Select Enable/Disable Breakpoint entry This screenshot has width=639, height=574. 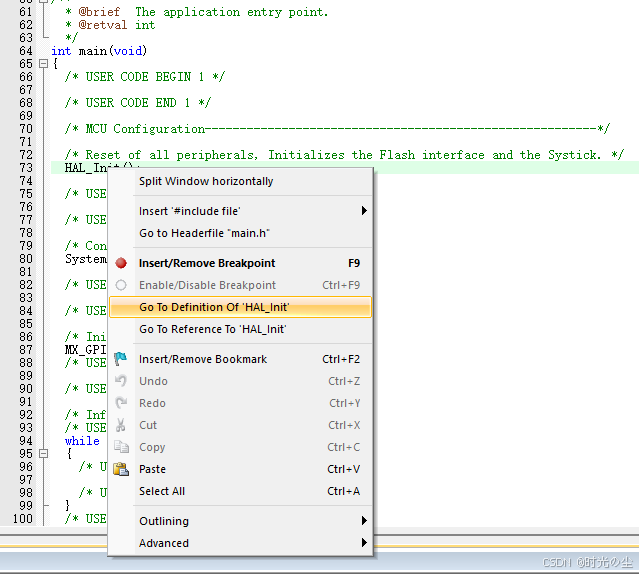click(x=240, y=285)
